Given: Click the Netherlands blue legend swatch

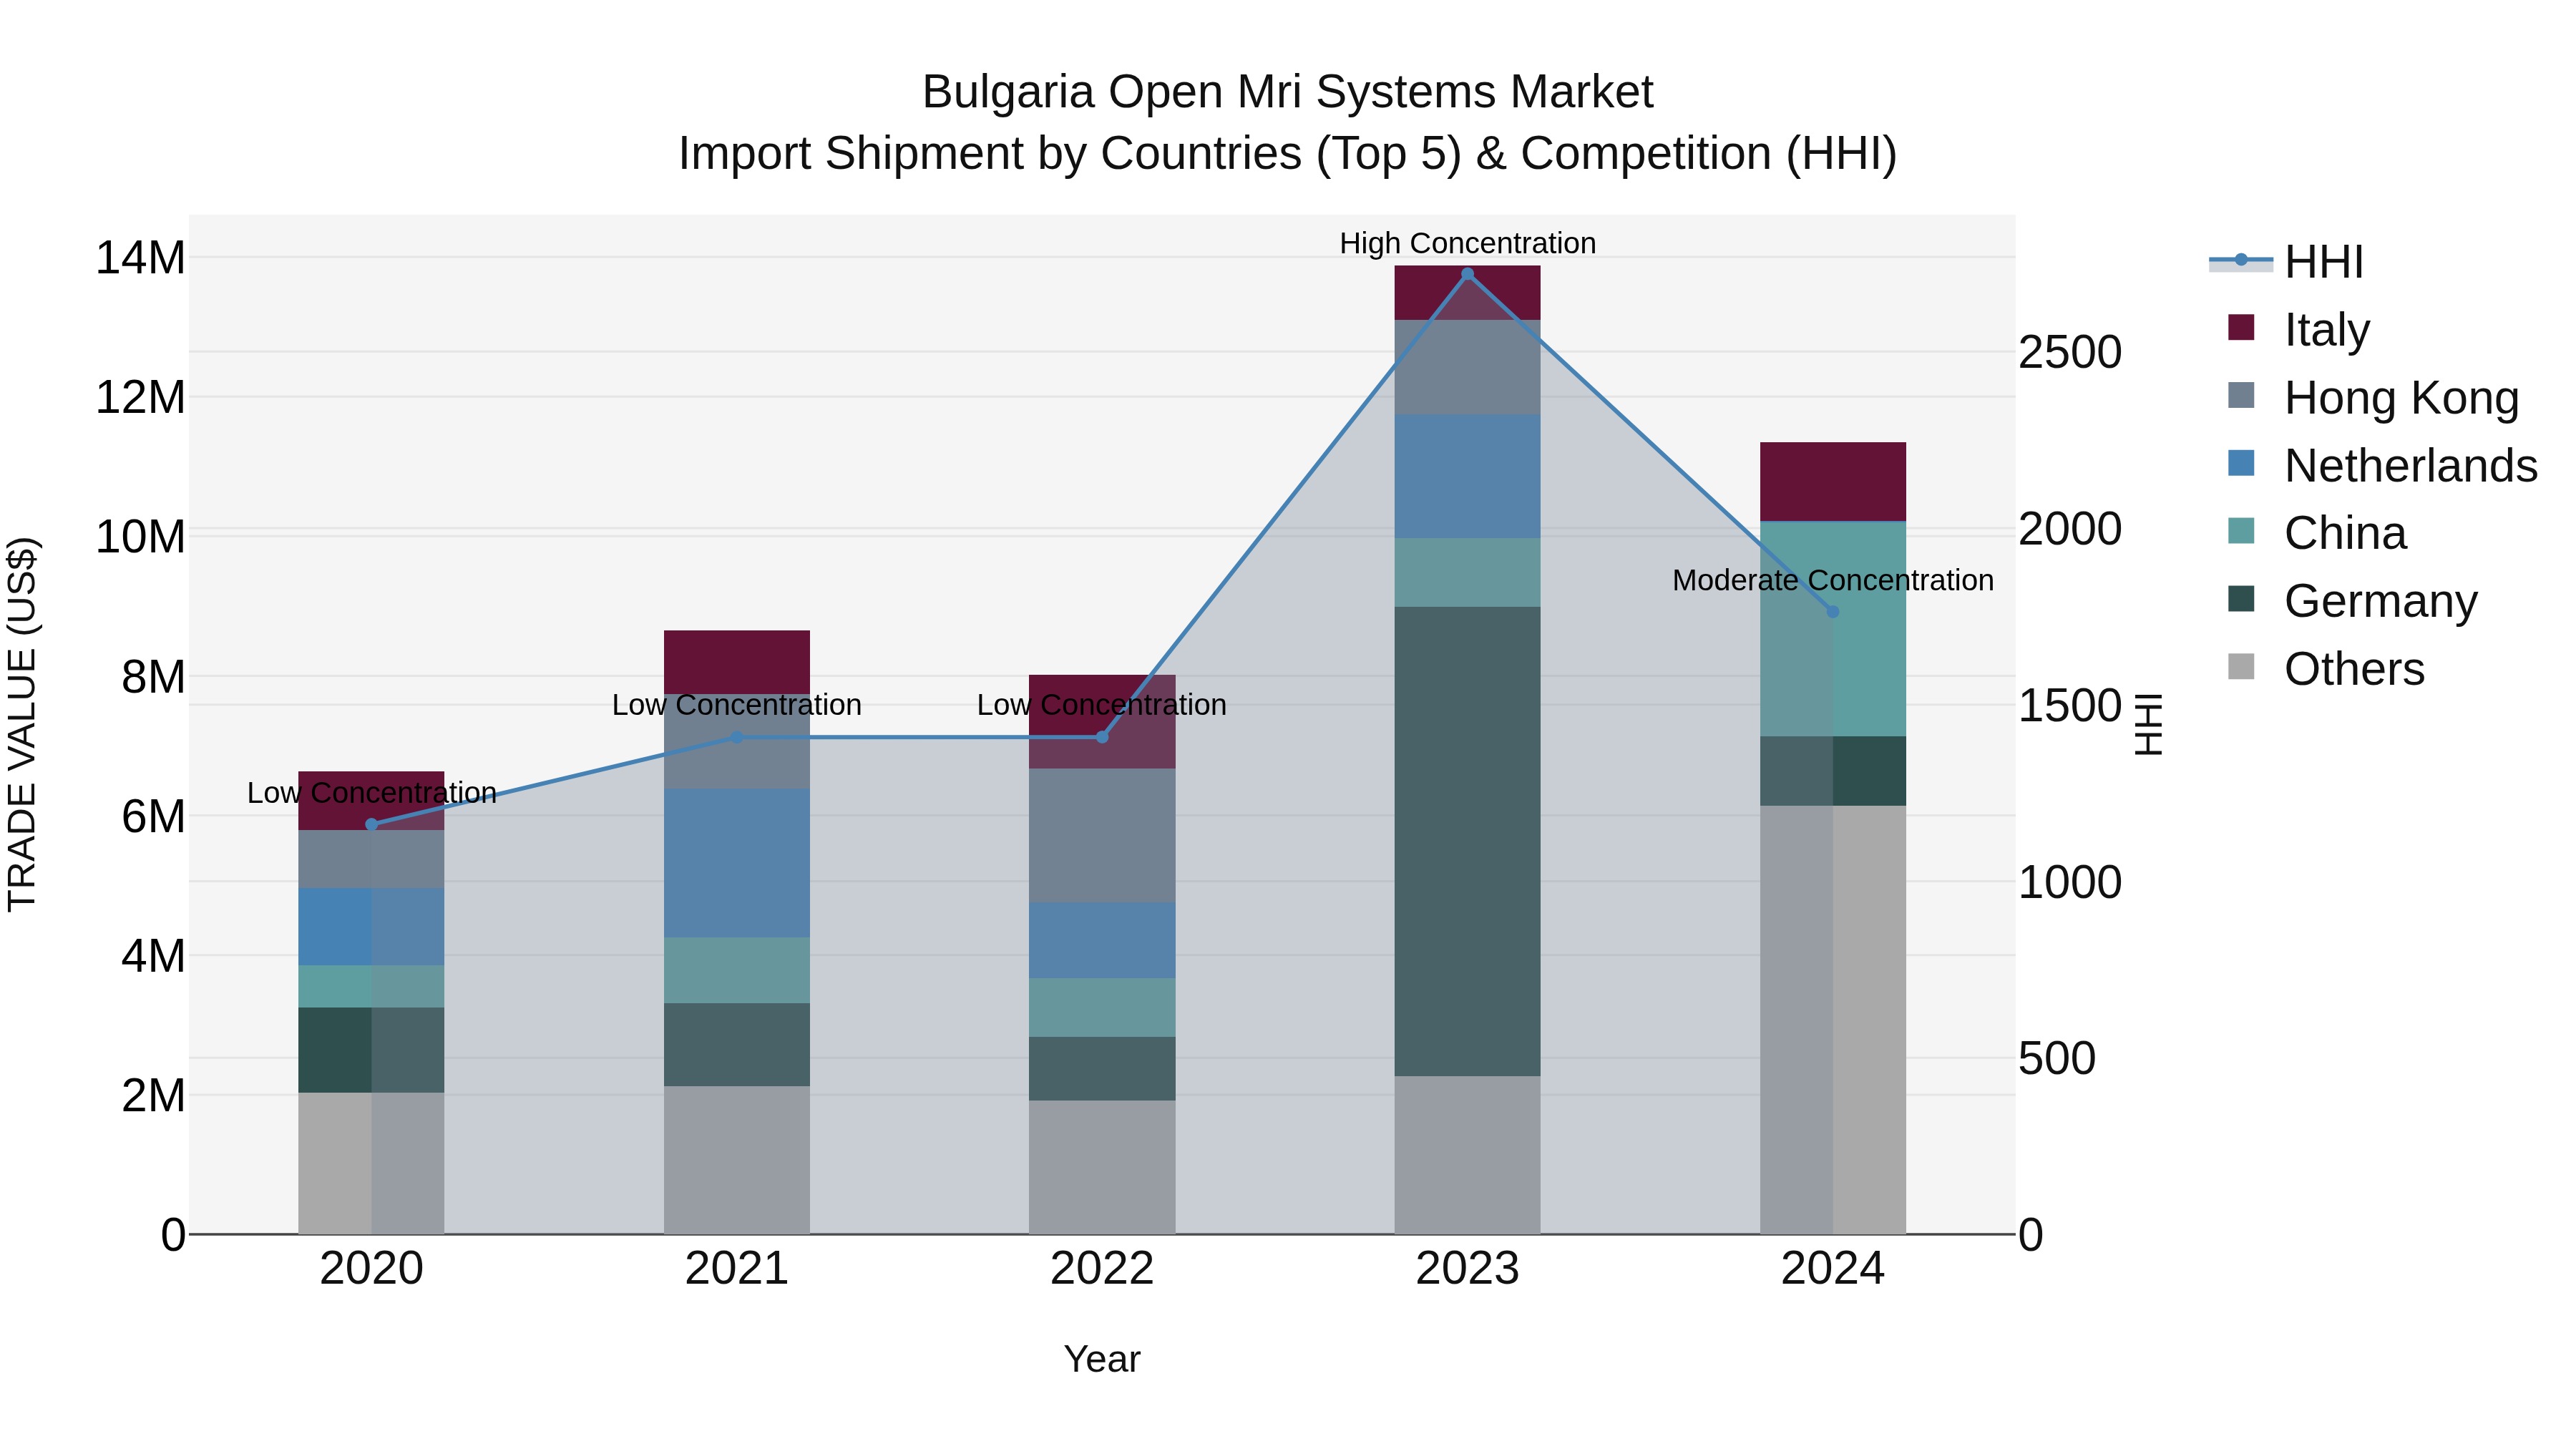Looking at the screenshot, I should (x=2241, y=463).
